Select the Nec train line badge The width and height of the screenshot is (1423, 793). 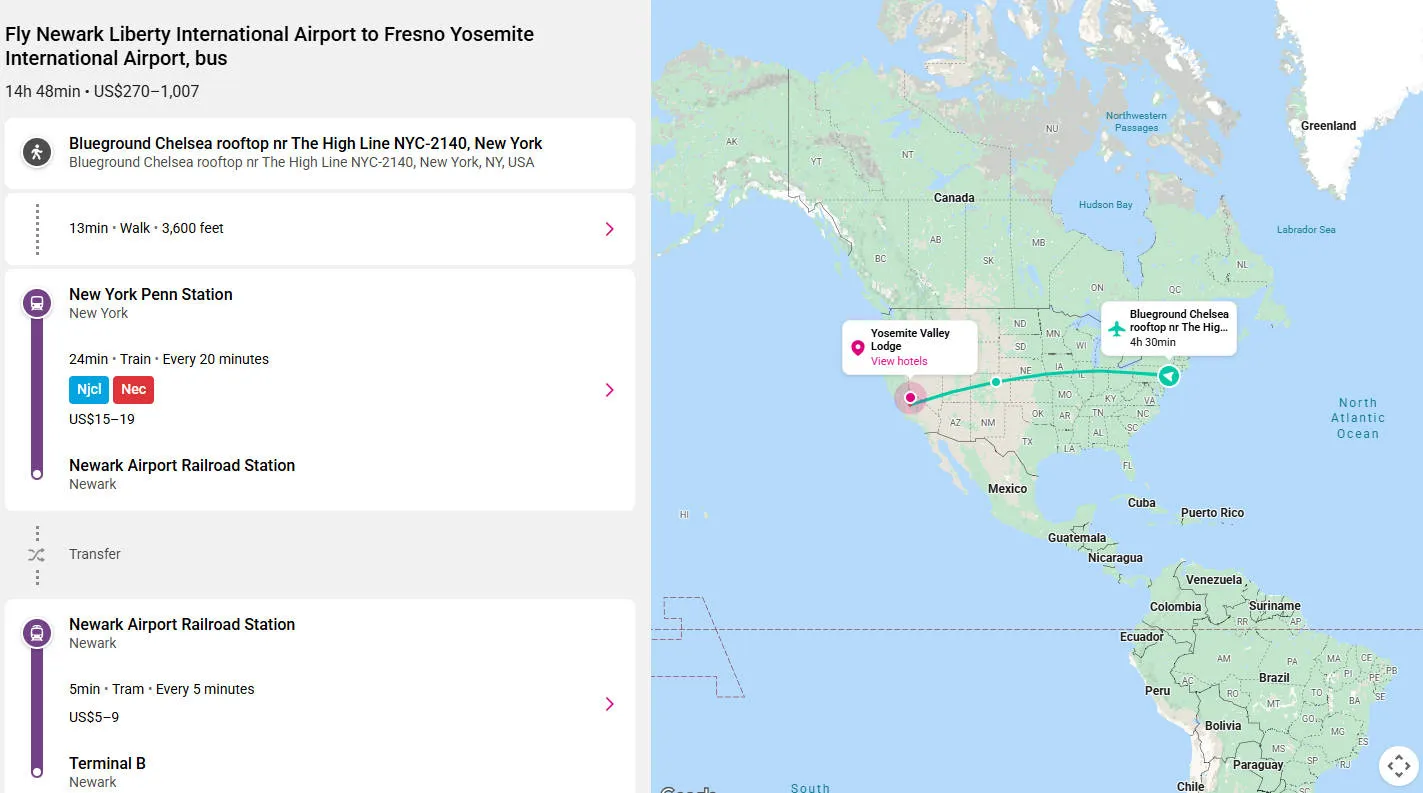tap(133, 390)
